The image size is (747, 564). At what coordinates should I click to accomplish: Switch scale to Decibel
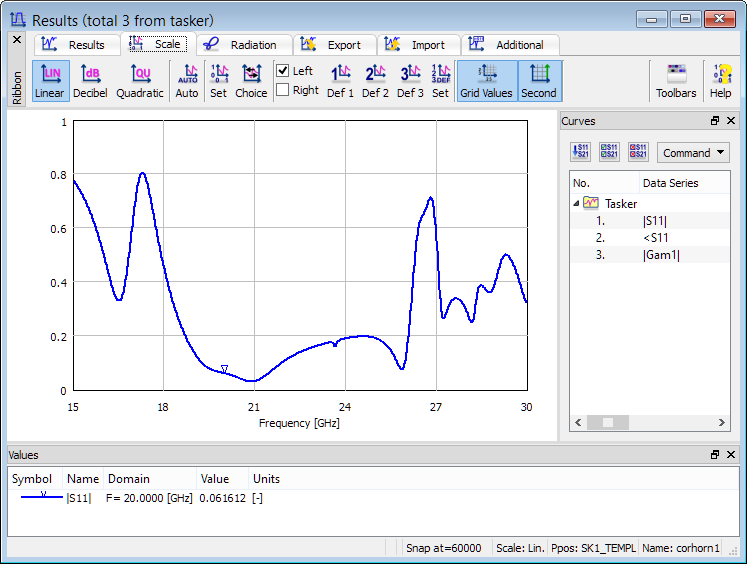[90, 80]
